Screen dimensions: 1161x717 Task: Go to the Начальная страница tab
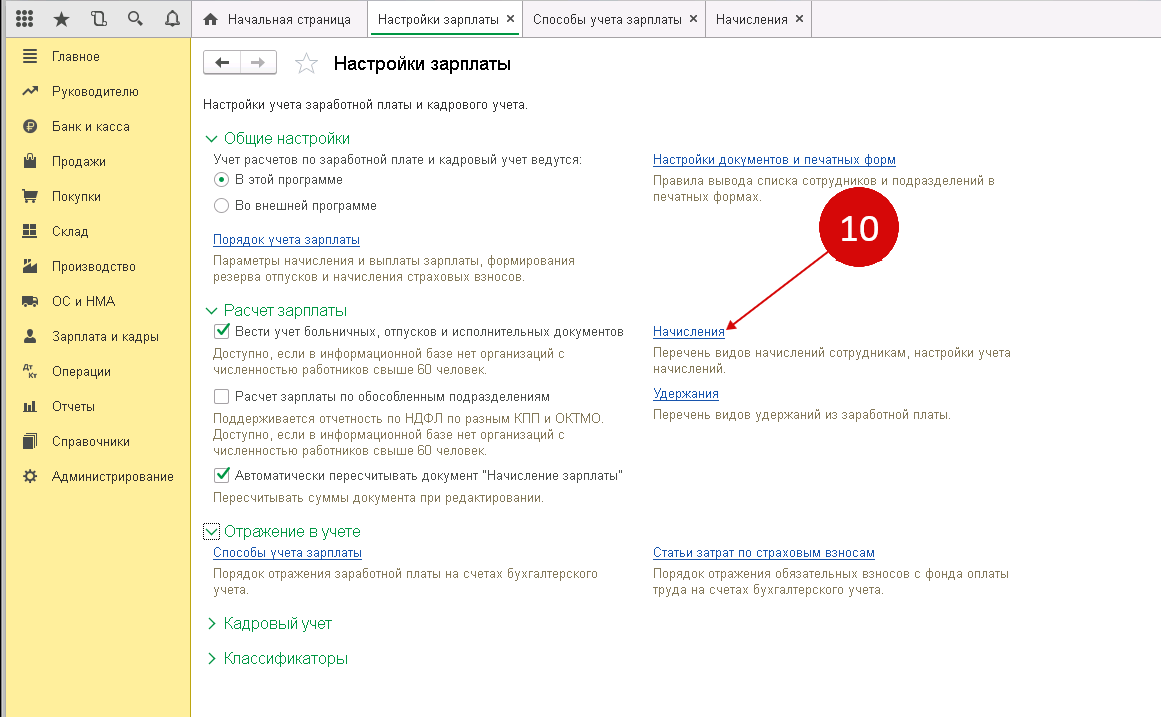288,20
